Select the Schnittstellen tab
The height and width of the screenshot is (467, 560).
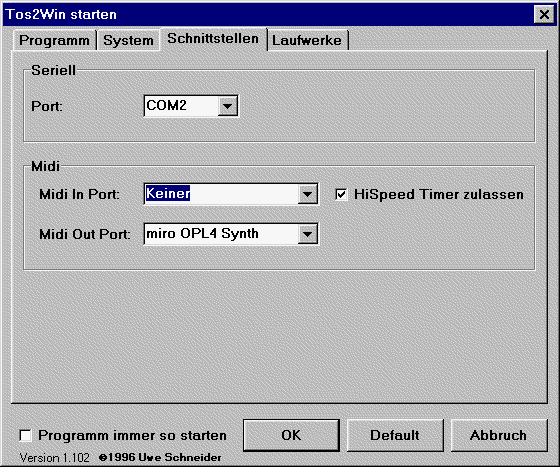tap(213, 39)
